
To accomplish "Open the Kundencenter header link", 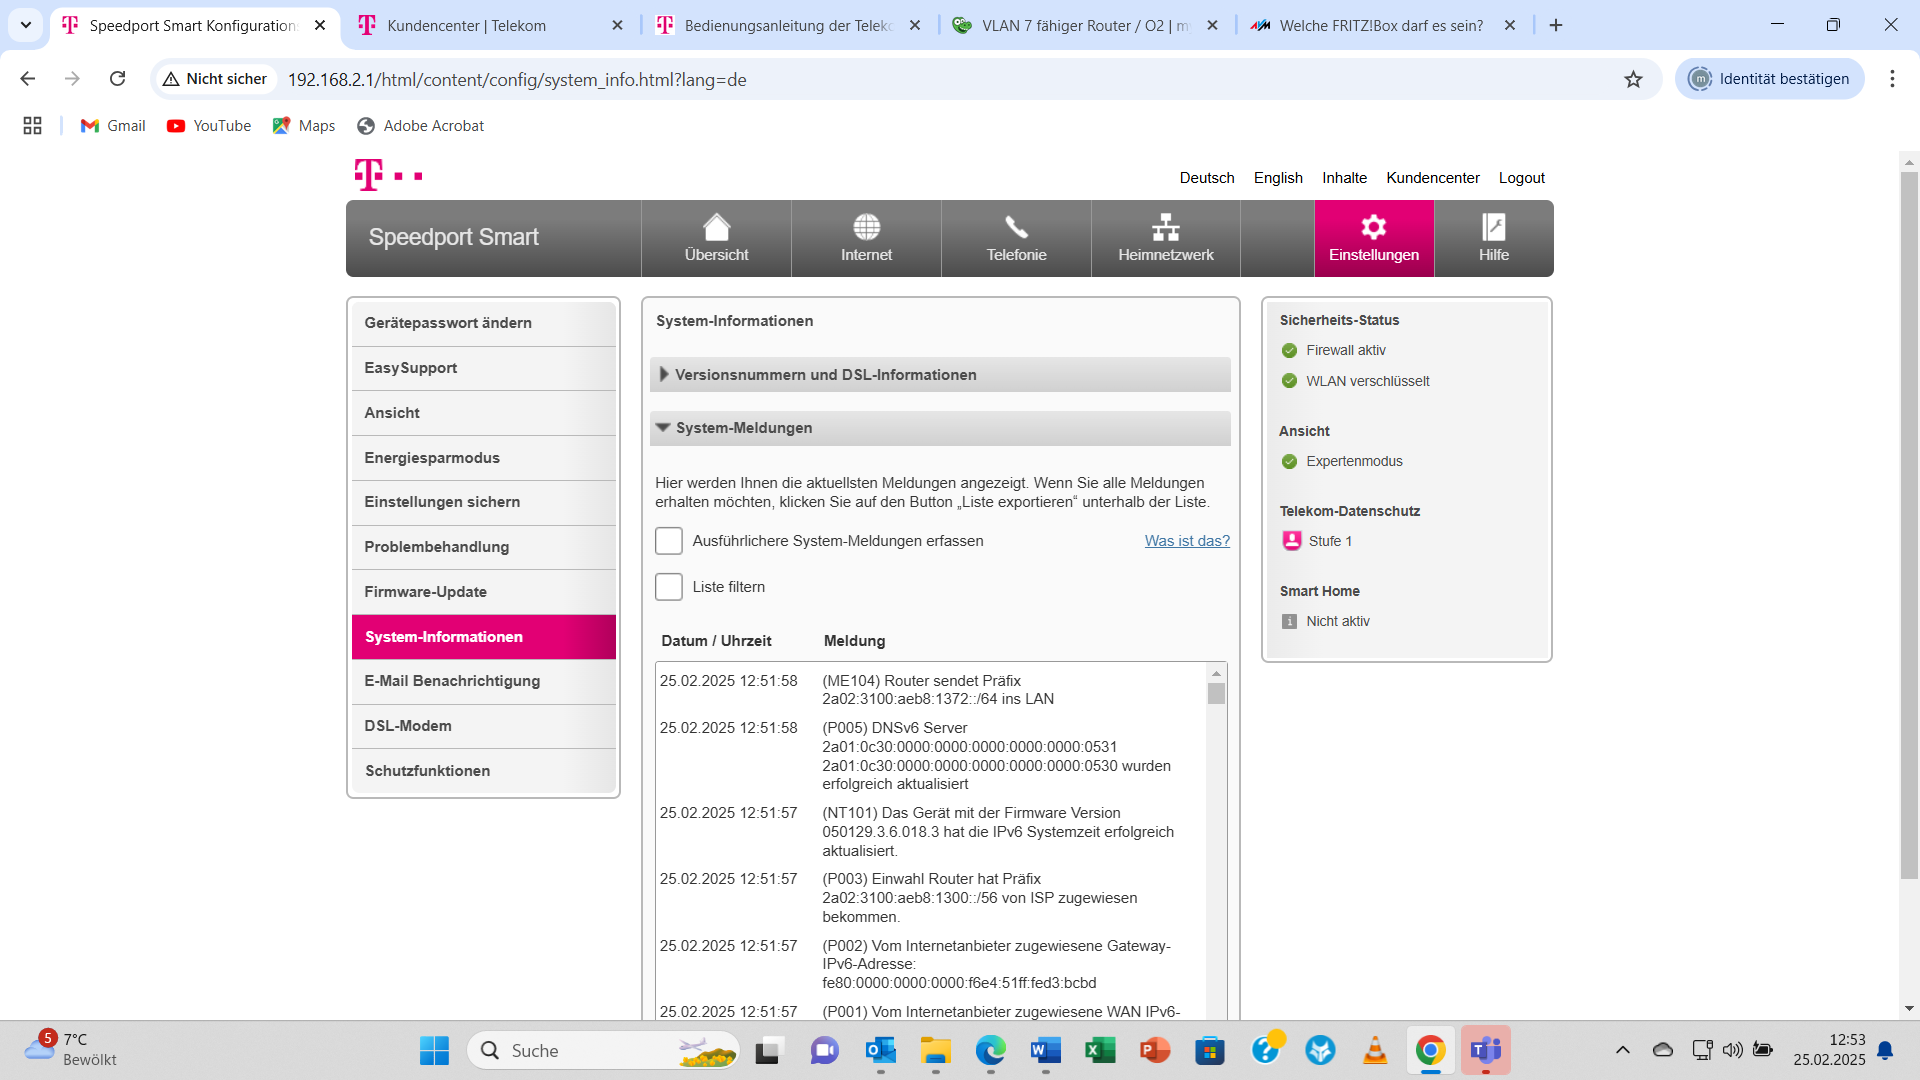I will pos(1433,178).
